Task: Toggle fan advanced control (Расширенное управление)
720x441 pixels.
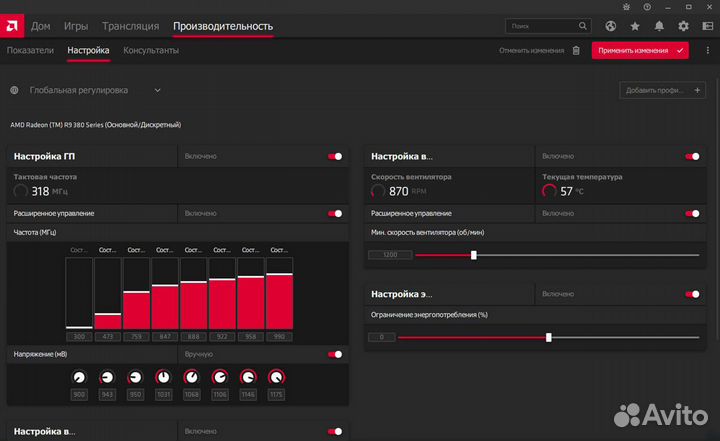Action: click(692, 213)
